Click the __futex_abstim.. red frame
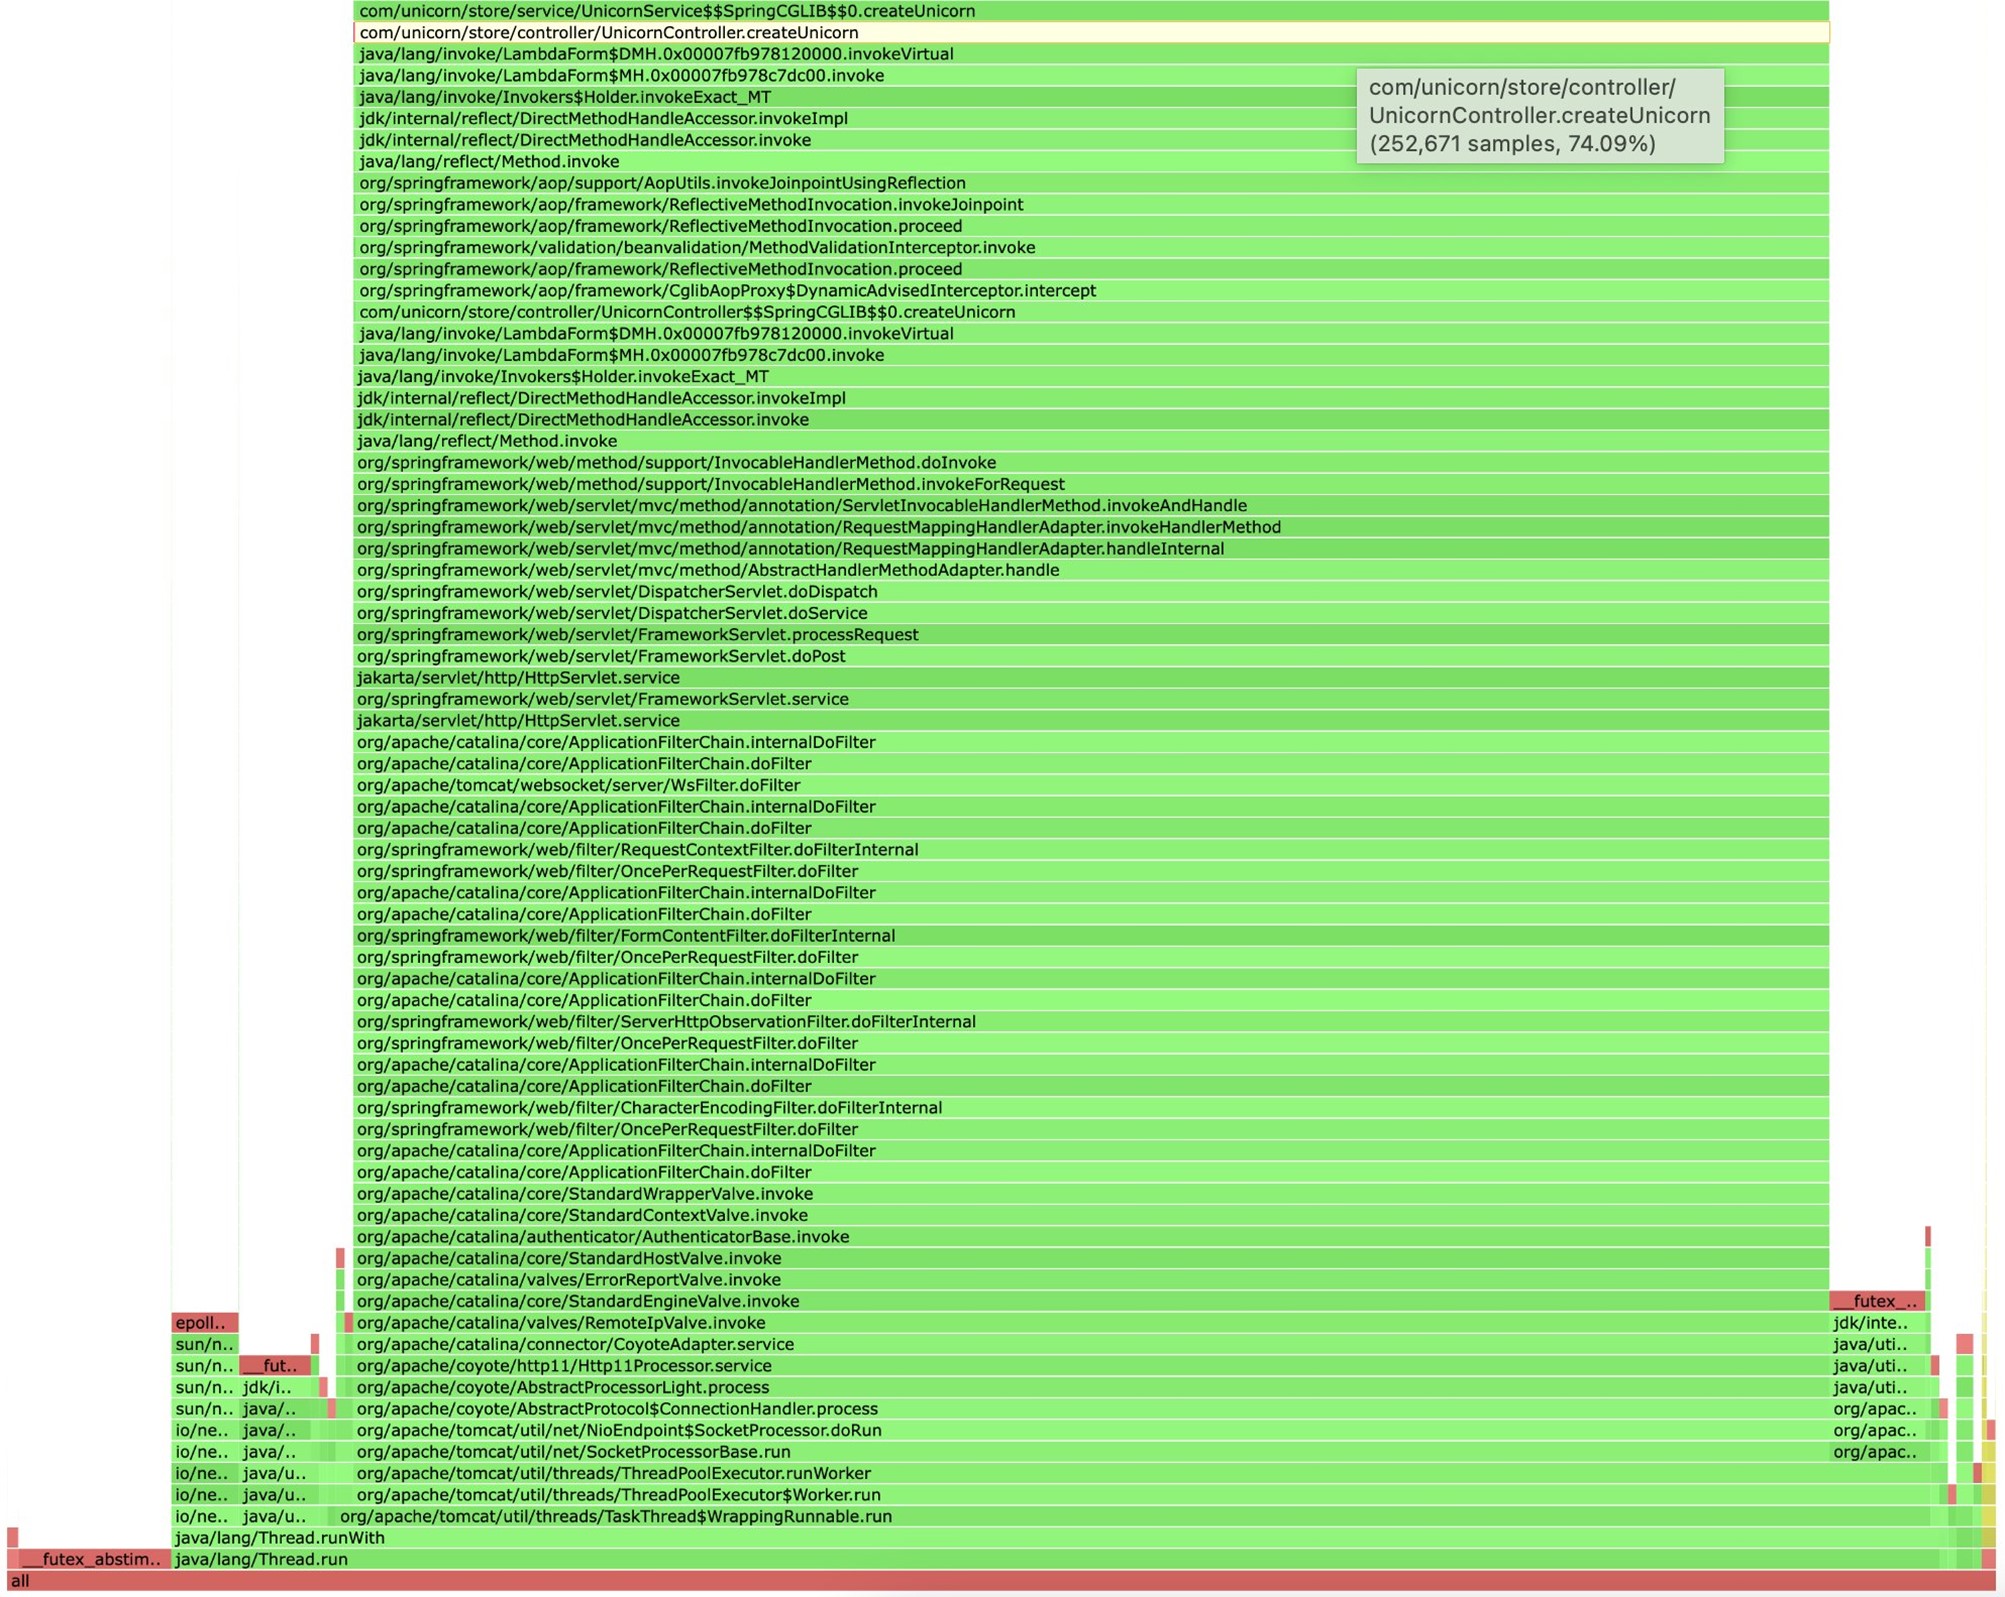 coord(95,1559)
